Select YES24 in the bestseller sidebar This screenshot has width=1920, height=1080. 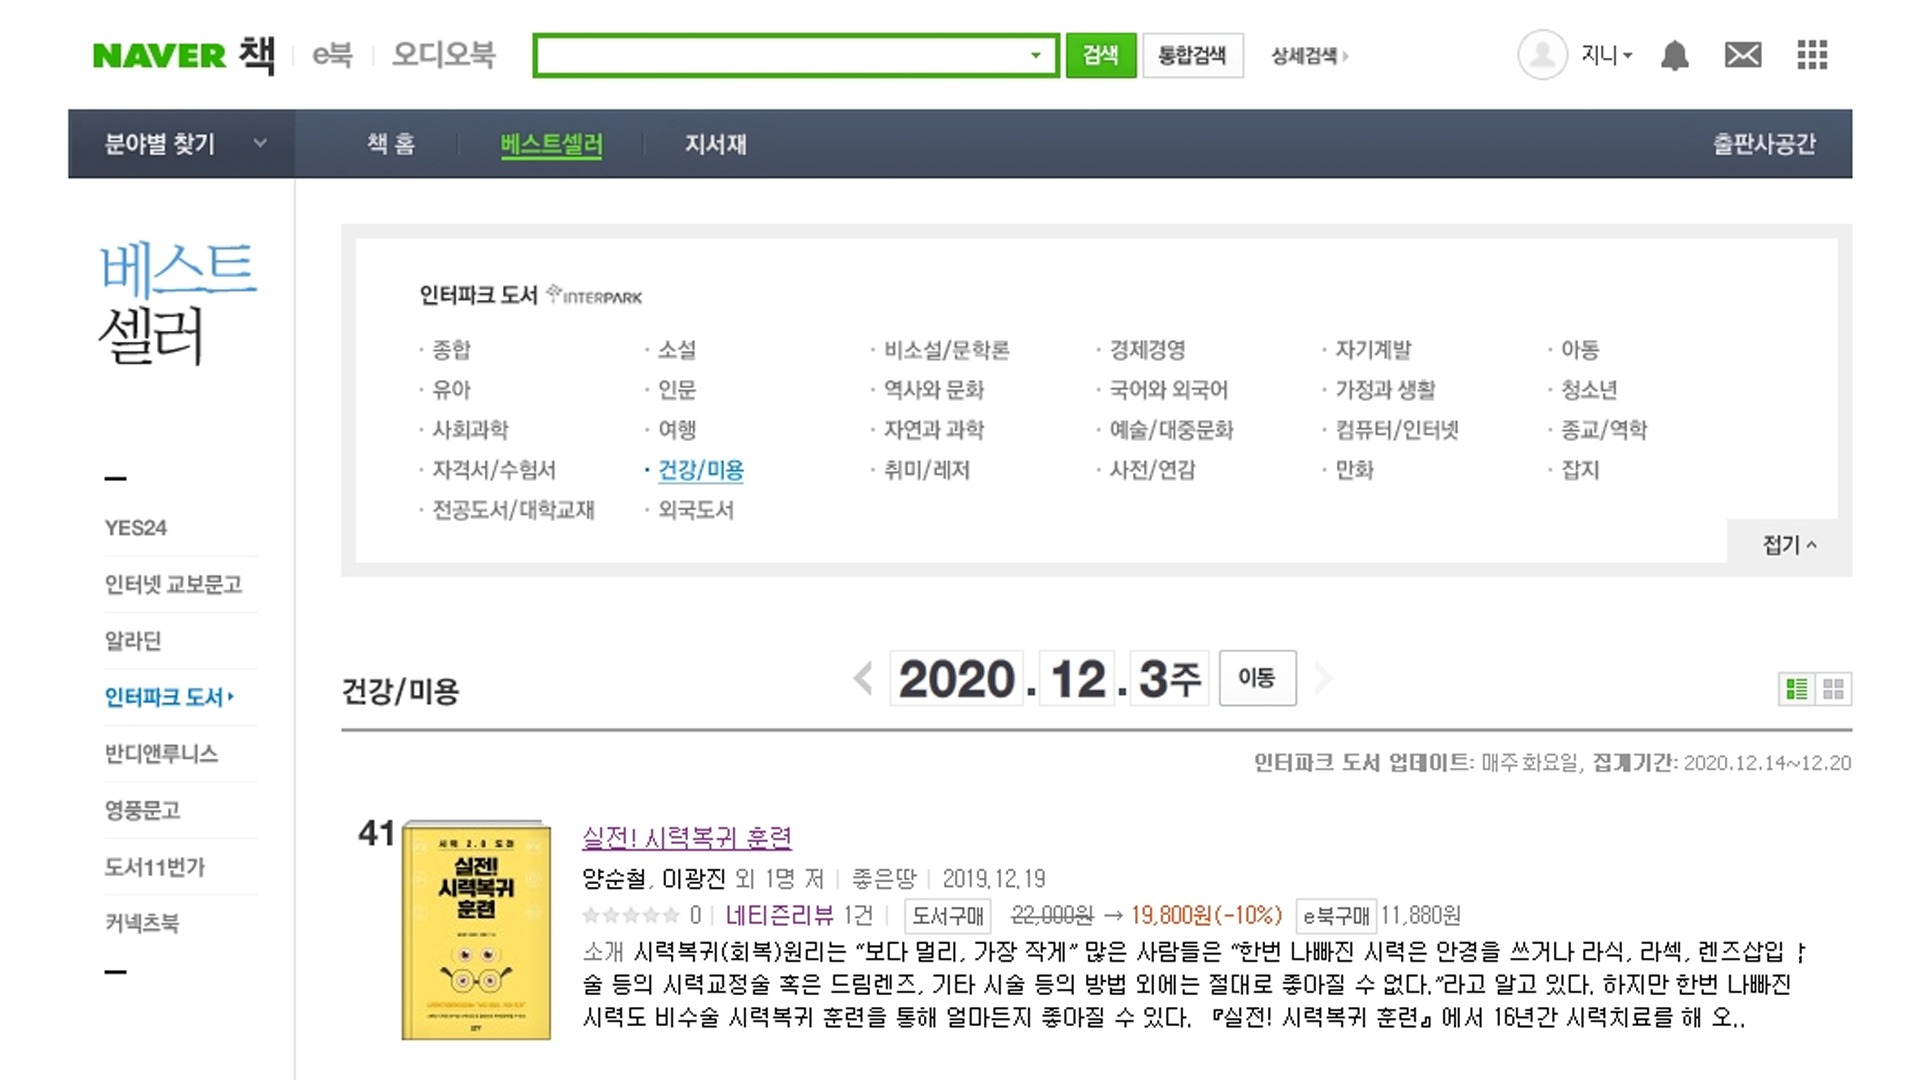(x=136, y=528)
